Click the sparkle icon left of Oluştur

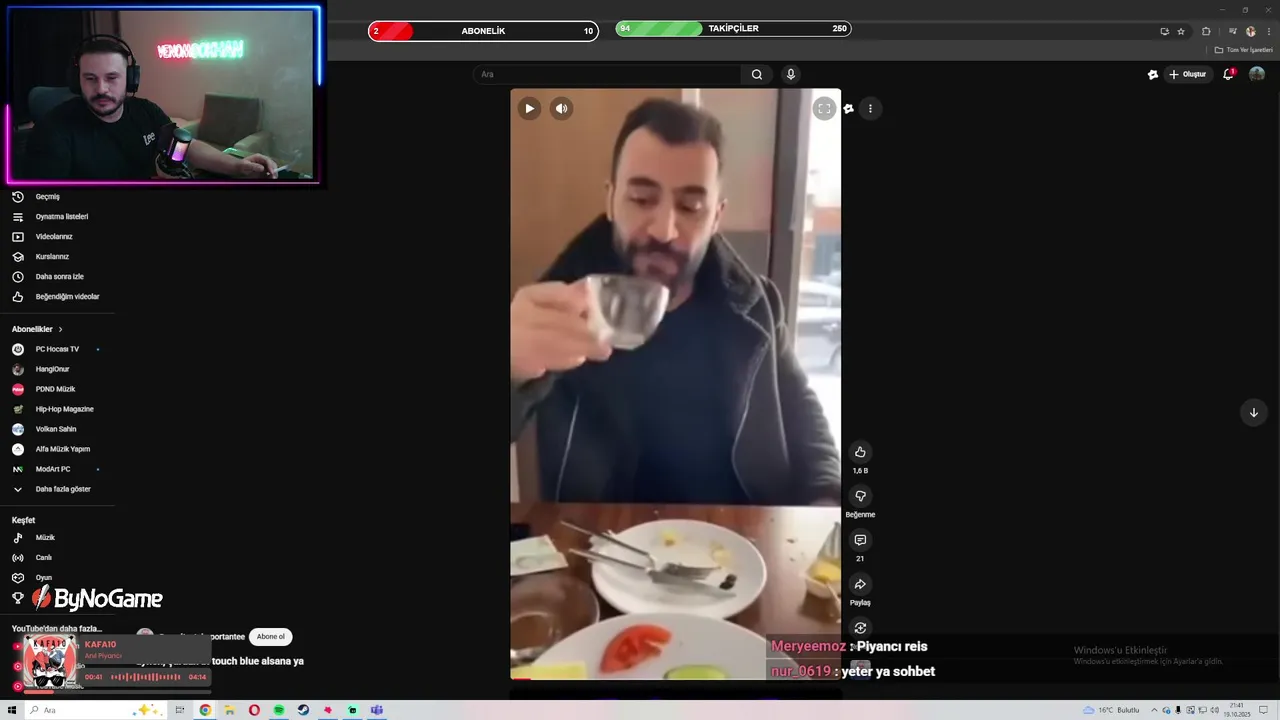(1153, 74)
